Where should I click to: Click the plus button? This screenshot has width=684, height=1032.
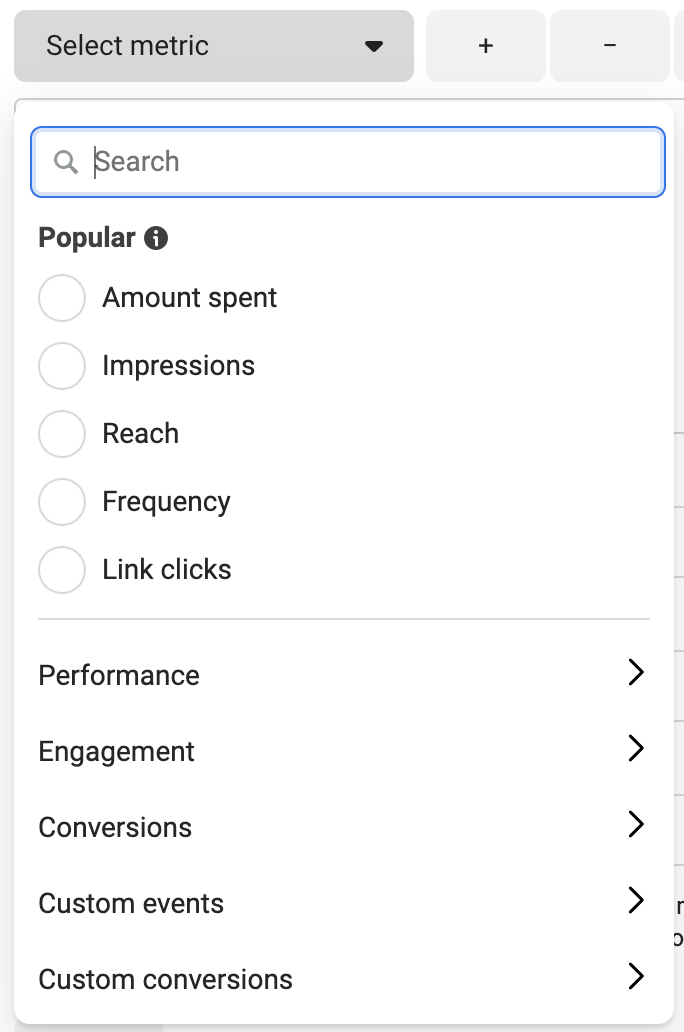click(485, 45)
